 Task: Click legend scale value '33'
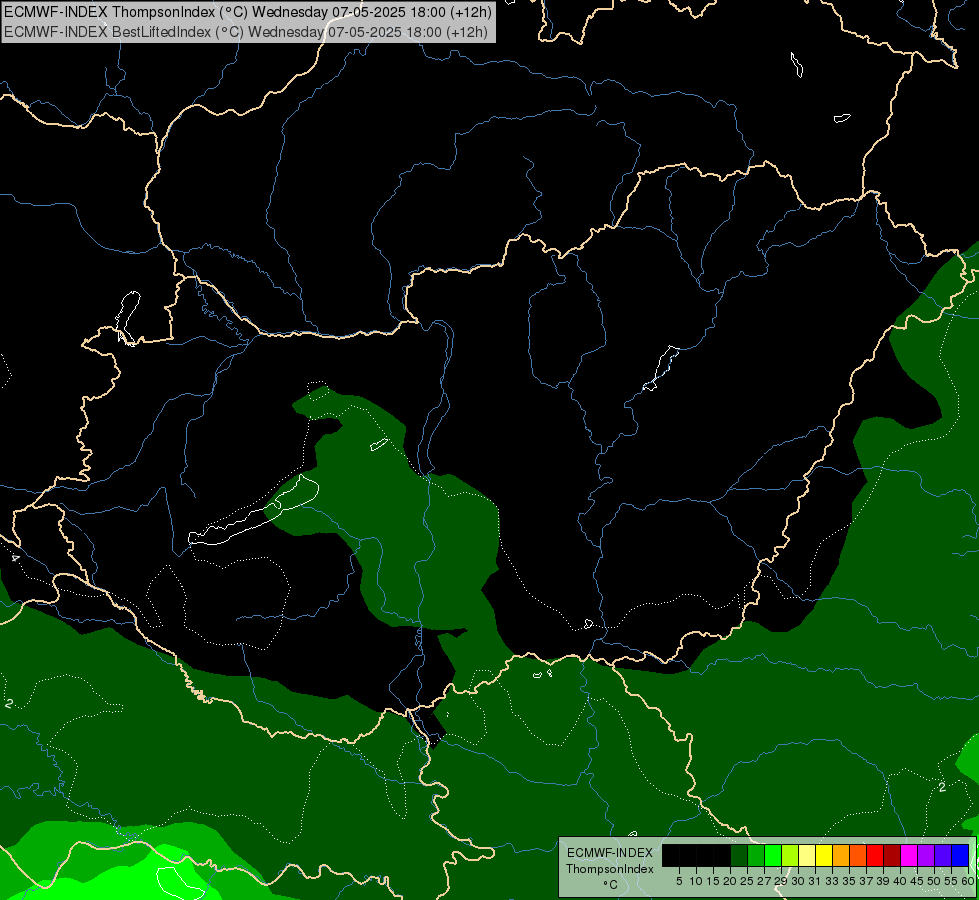point(832,881)
